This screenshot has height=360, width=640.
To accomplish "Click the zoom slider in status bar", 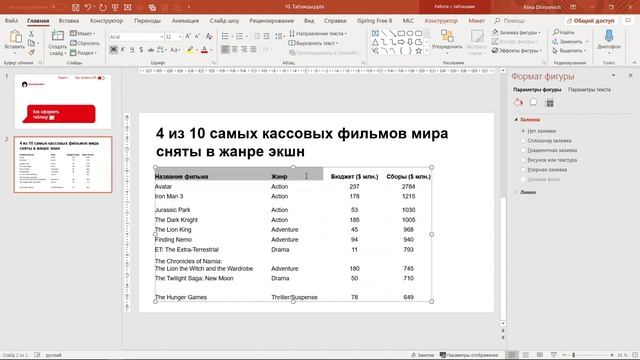I will point(588,355).
